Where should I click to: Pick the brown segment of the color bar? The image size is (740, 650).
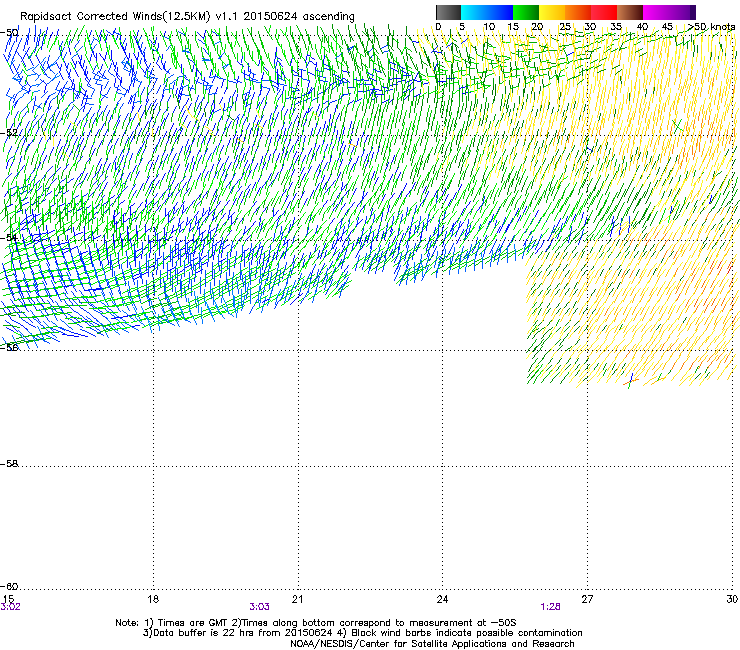630,12
